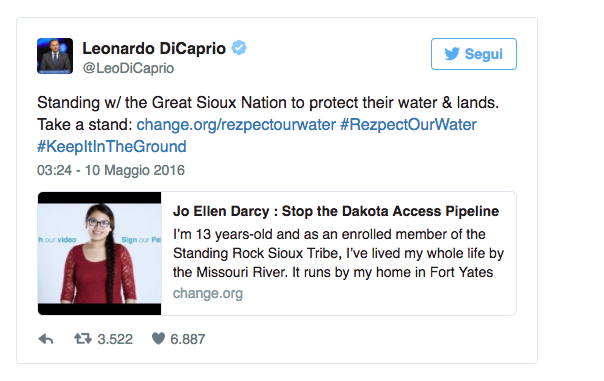Like the tweet with the heart icon
Screen dimensions: 604x381
pyautogui.click(x=158, y=339)
